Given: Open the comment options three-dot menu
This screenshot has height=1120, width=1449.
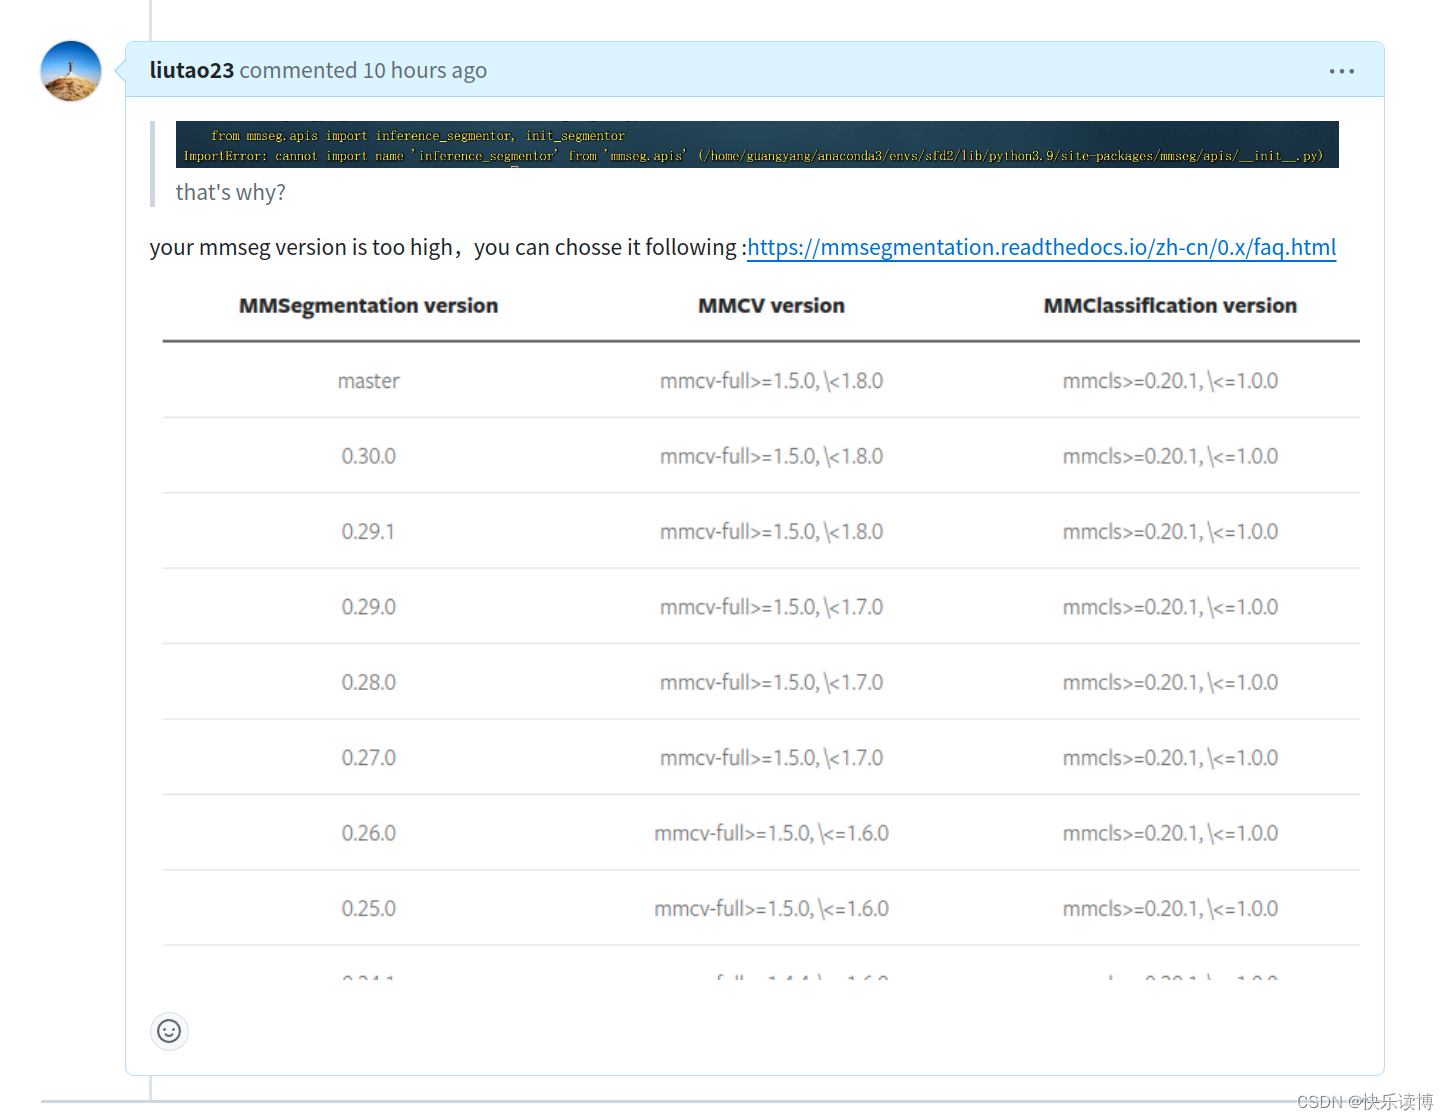Looking at the screenshot, I should tap(1341, 71).
